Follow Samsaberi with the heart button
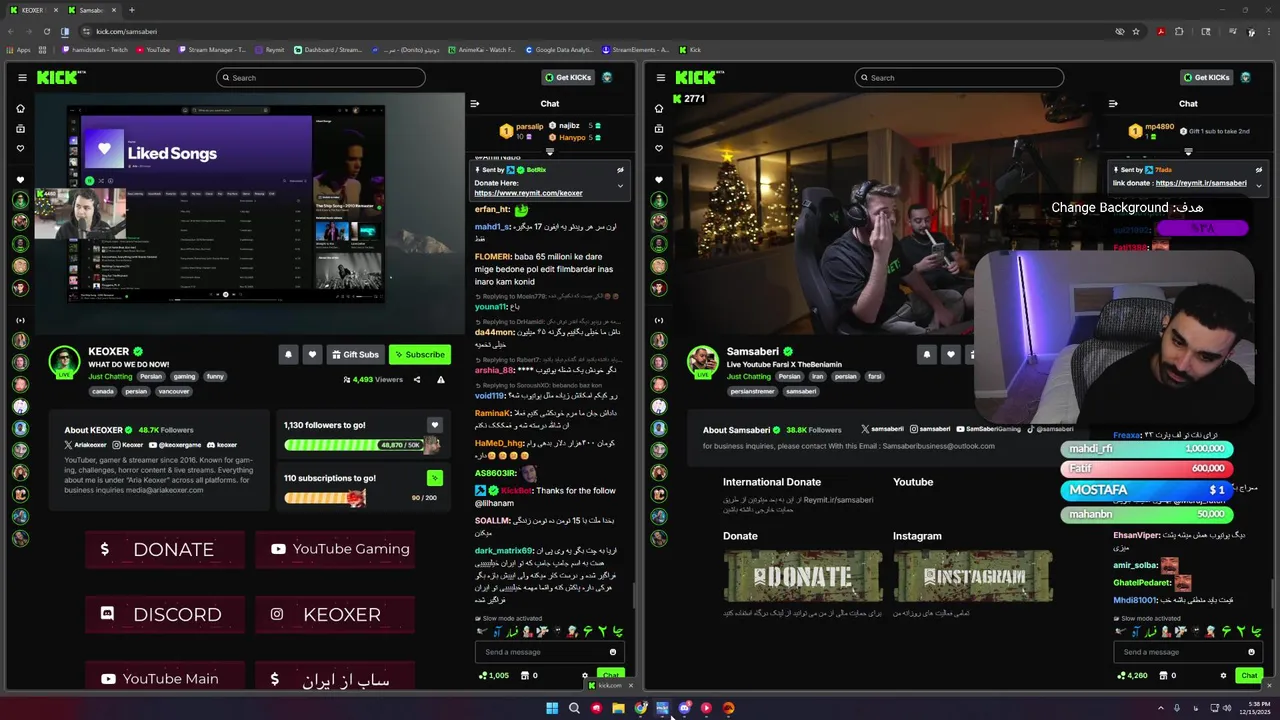1280x720 pixels. [x=950, y=354]
